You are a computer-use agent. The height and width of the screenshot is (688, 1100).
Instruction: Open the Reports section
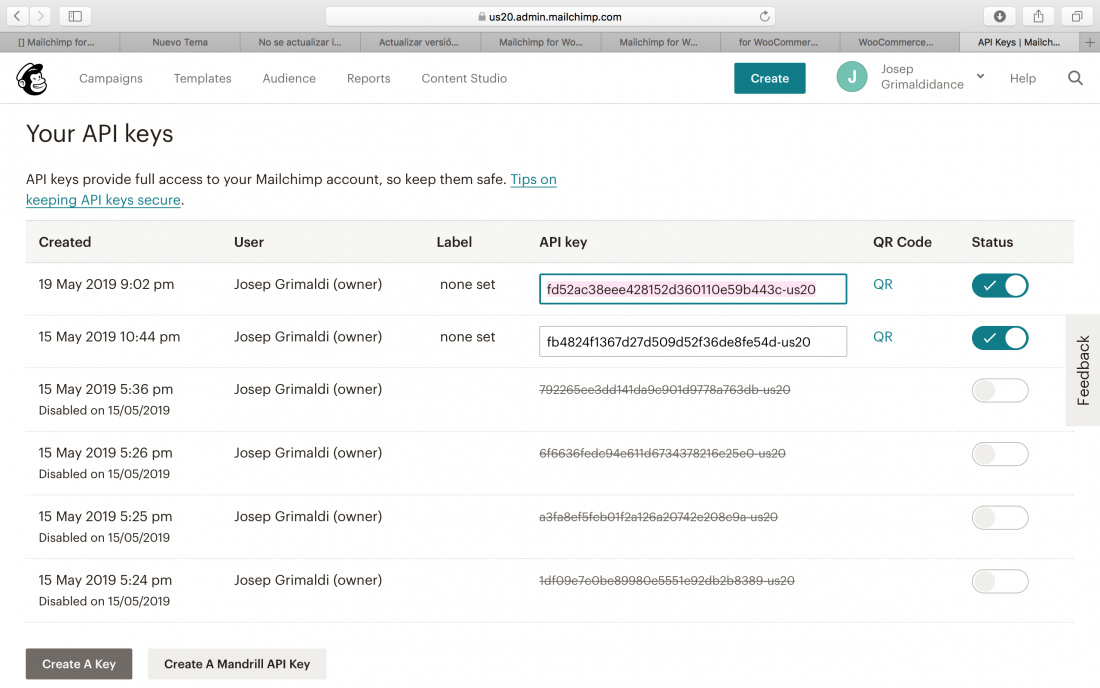click(368, 79)
